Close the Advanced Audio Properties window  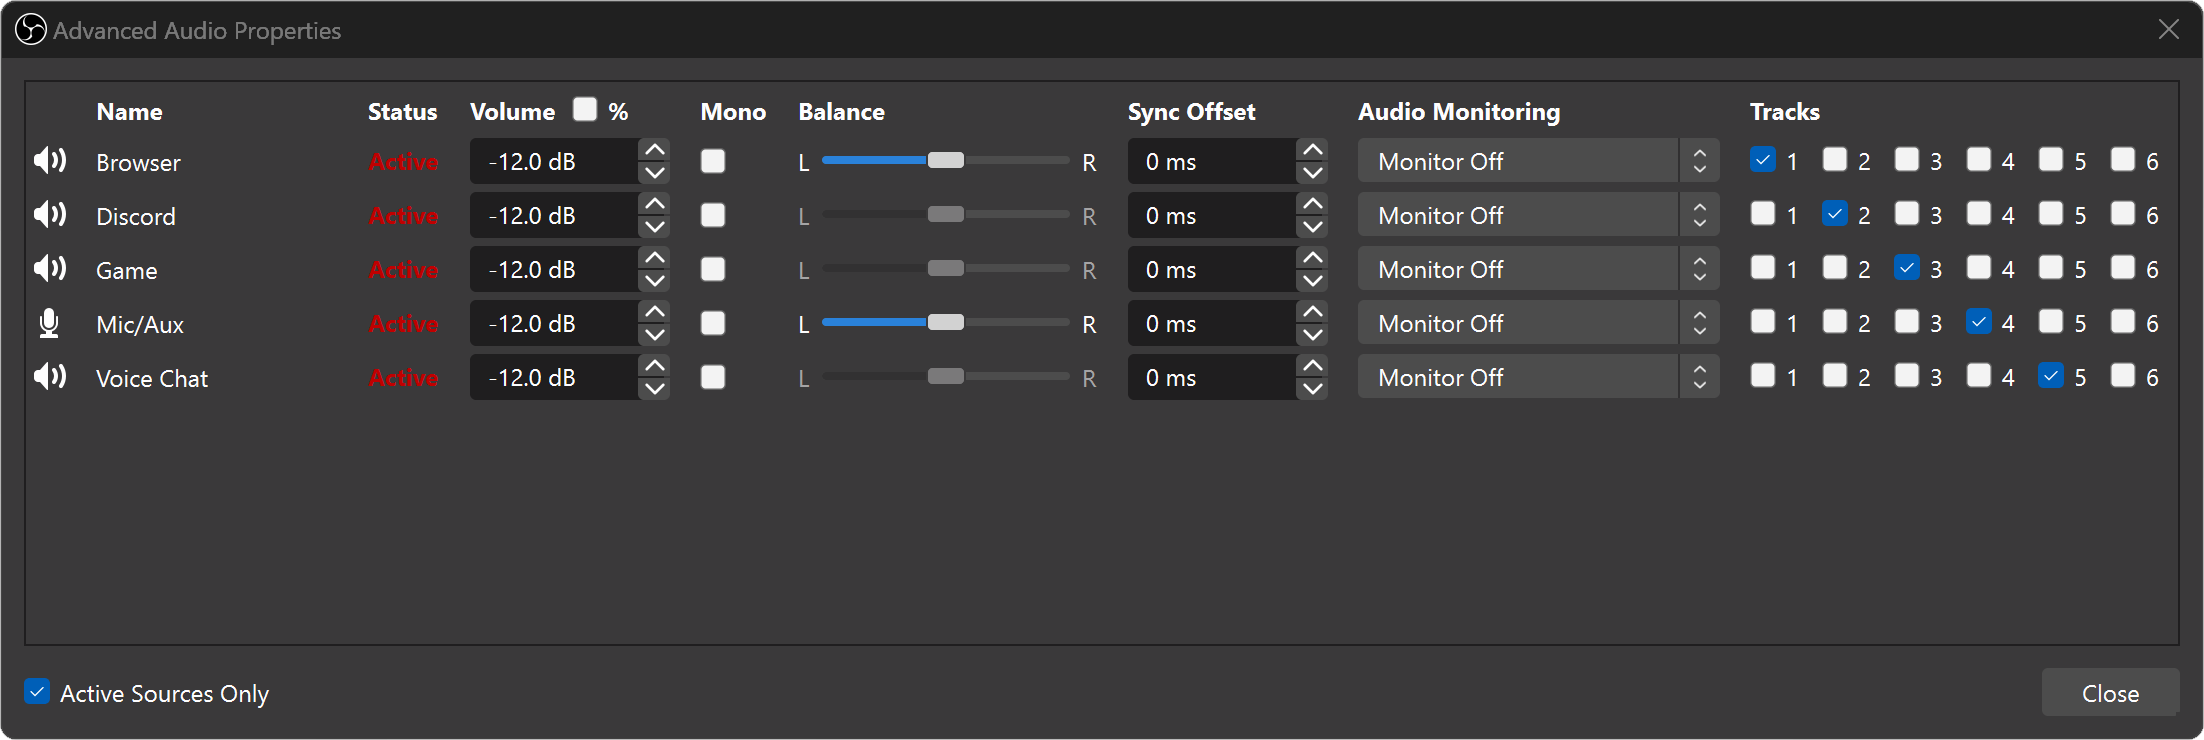pyautogui.click(x=2168, y=30)
